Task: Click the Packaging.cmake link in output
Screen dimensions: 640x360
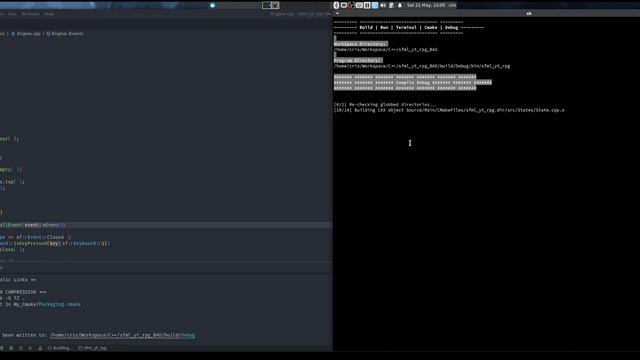Action: (x=60, y=304)
